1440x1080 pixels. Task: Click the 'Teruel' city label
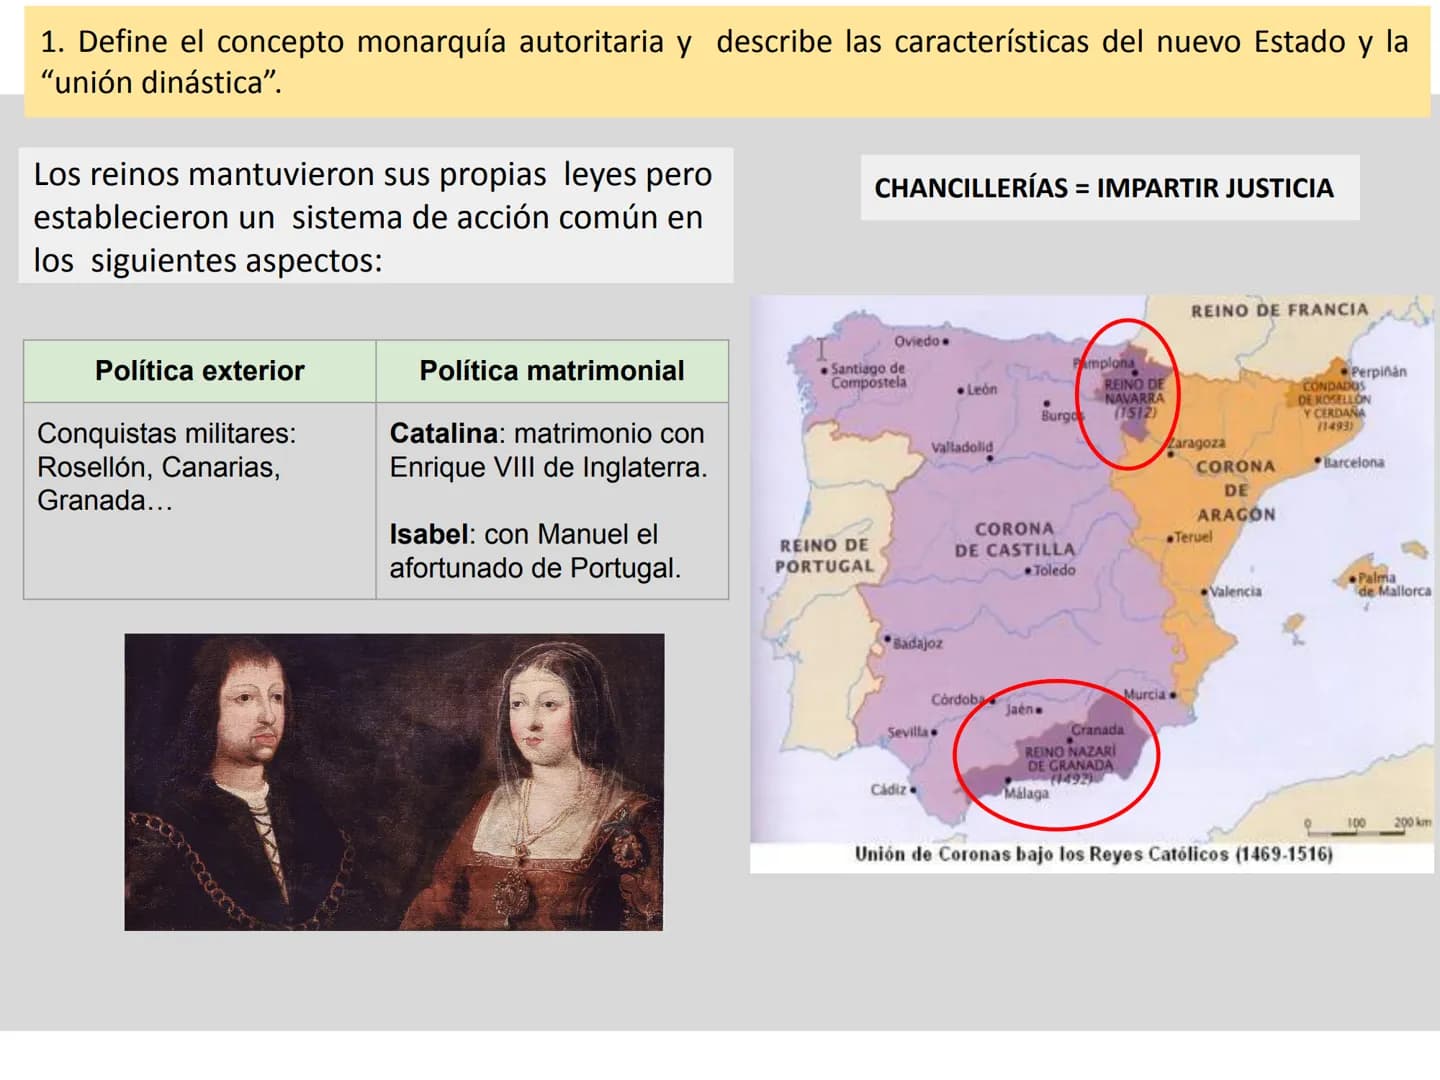1192,537
